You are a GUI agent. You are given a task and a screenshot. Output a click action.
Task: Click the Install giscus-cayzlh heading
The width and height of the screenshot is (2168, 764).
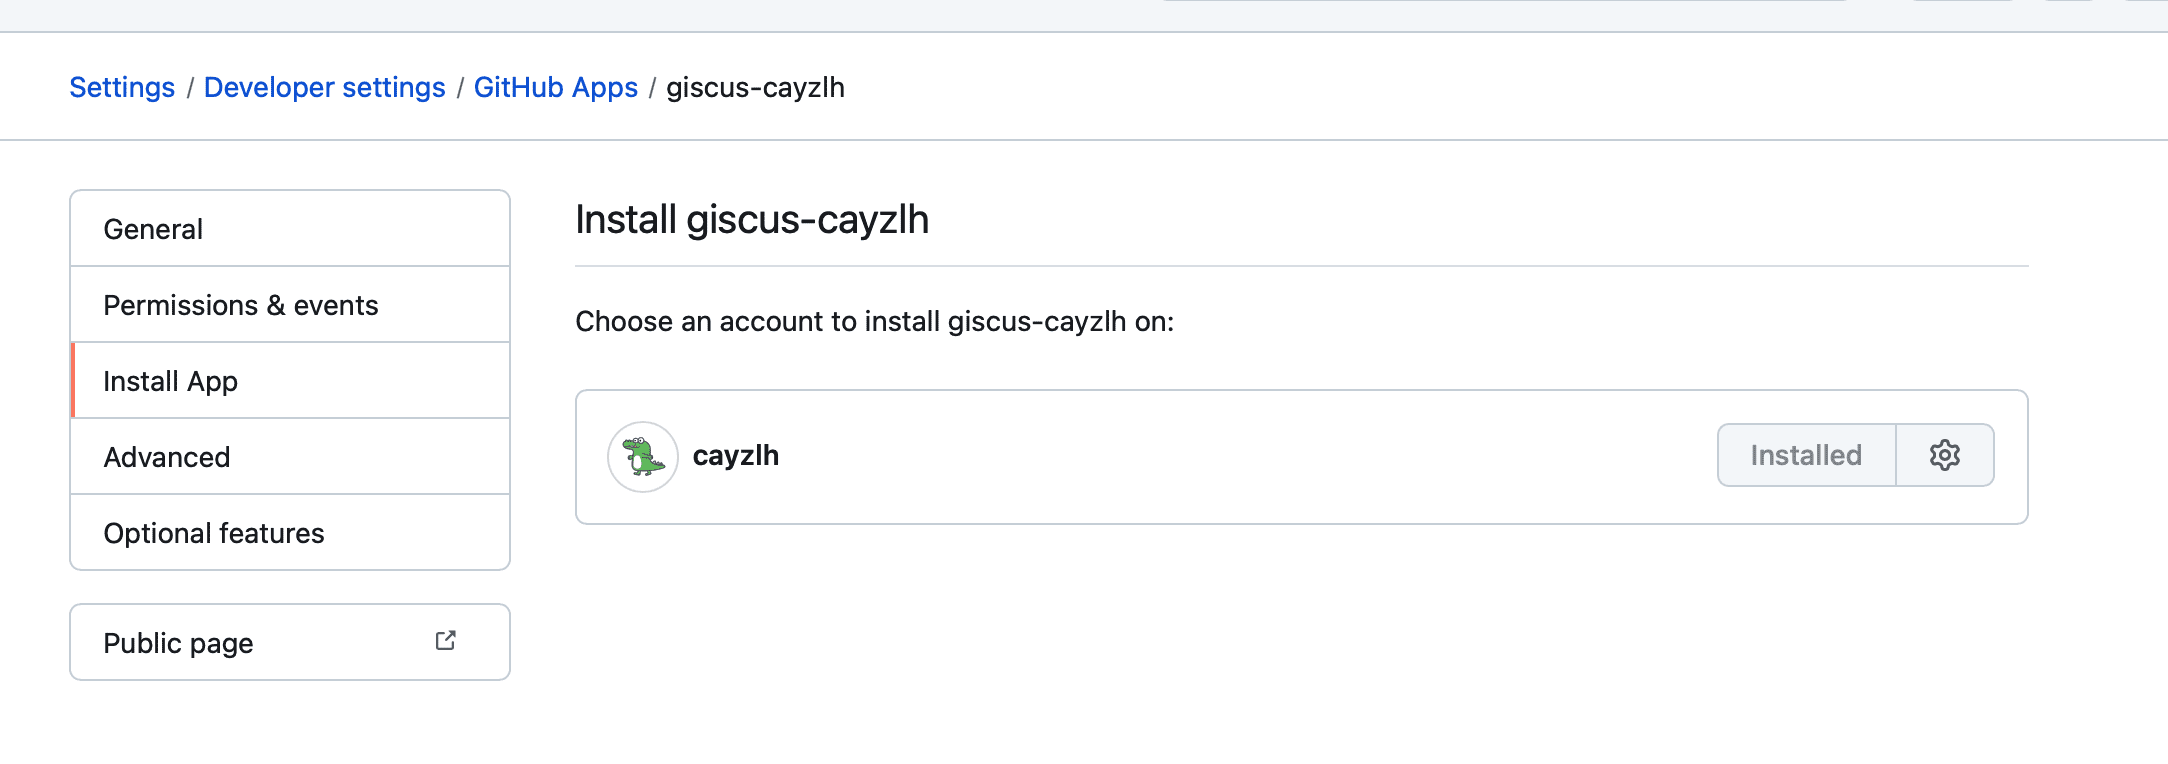click(752, 220)
